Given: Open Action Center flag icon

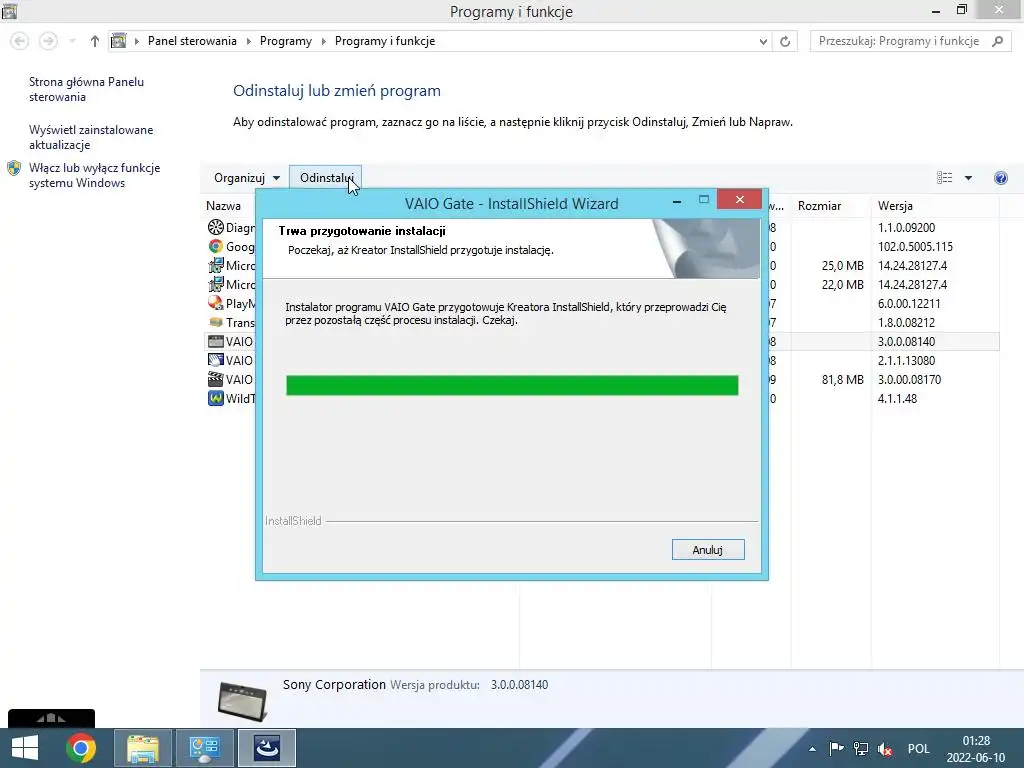Looking at the screenshot, I should coord(836,749).
